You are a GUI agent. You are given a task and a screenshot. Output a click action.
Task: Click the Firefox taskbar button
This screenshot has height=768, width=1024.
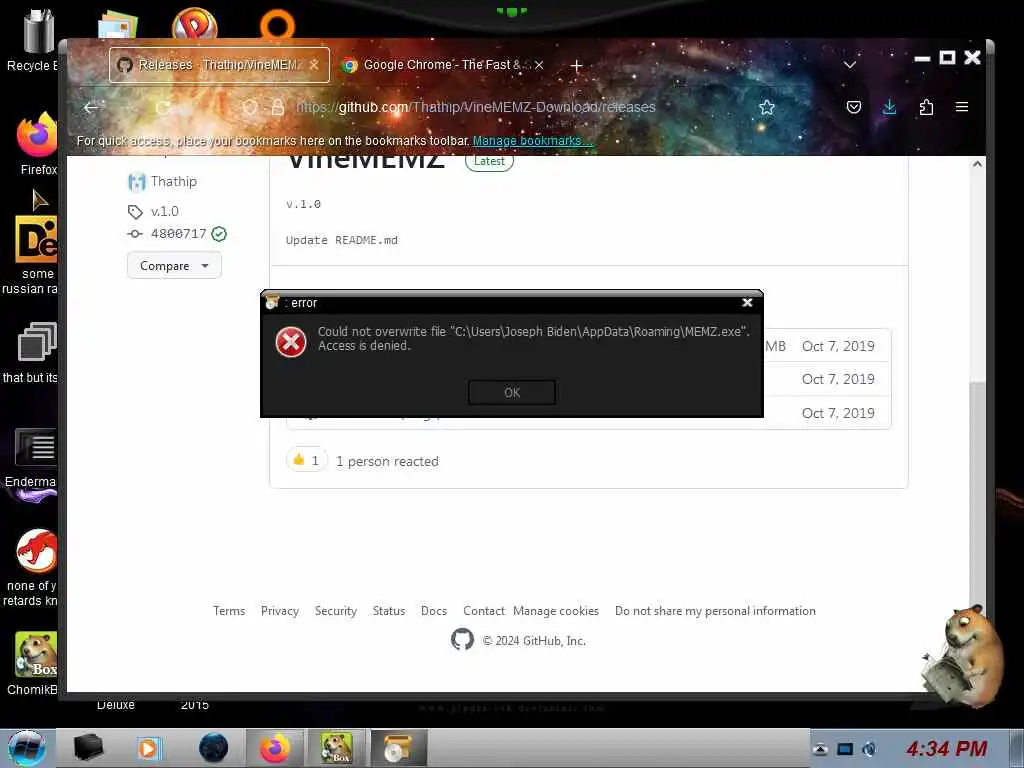(275, 748)
